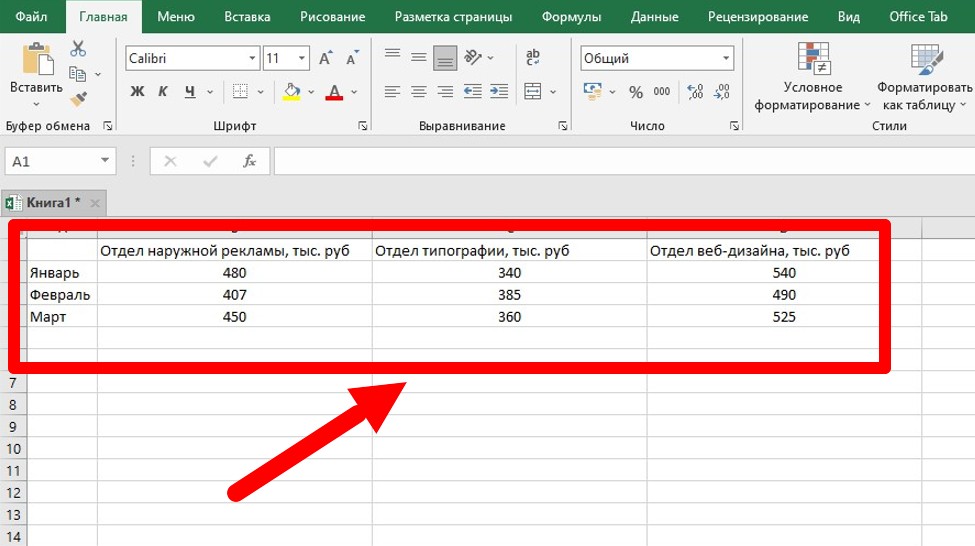This screenshot has width=975, height=546.
Task: Align text left
Action: point(392,92)
